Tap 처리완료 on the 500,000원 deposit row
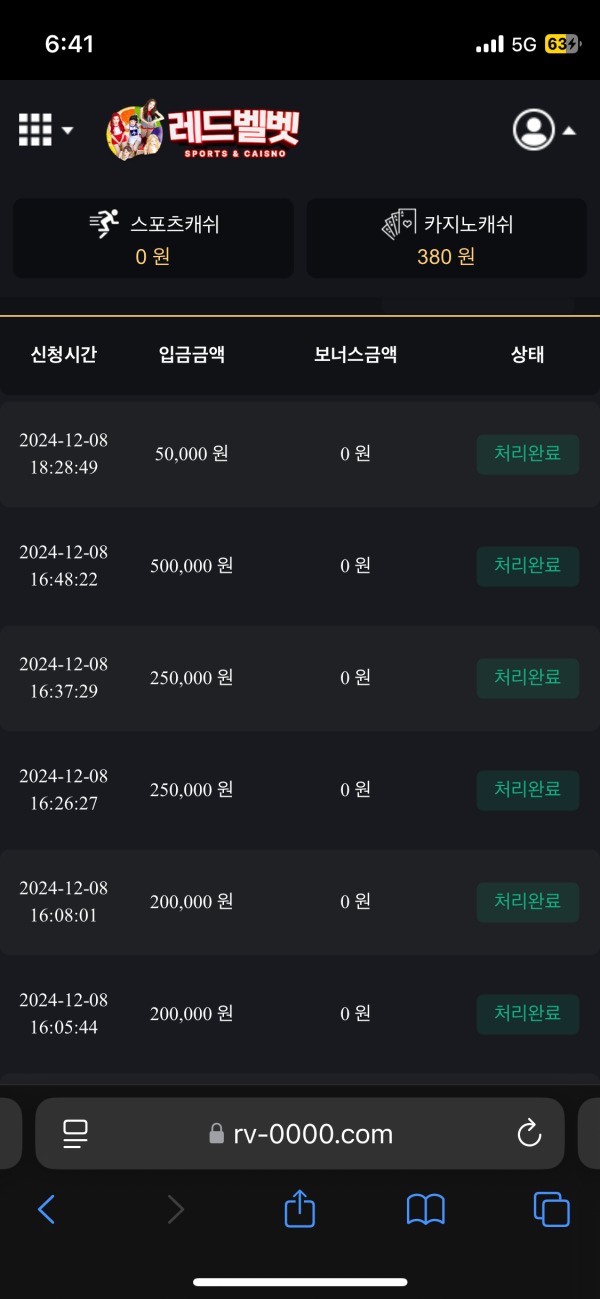This screenshot has width=600, height=1299. (527, 566)
